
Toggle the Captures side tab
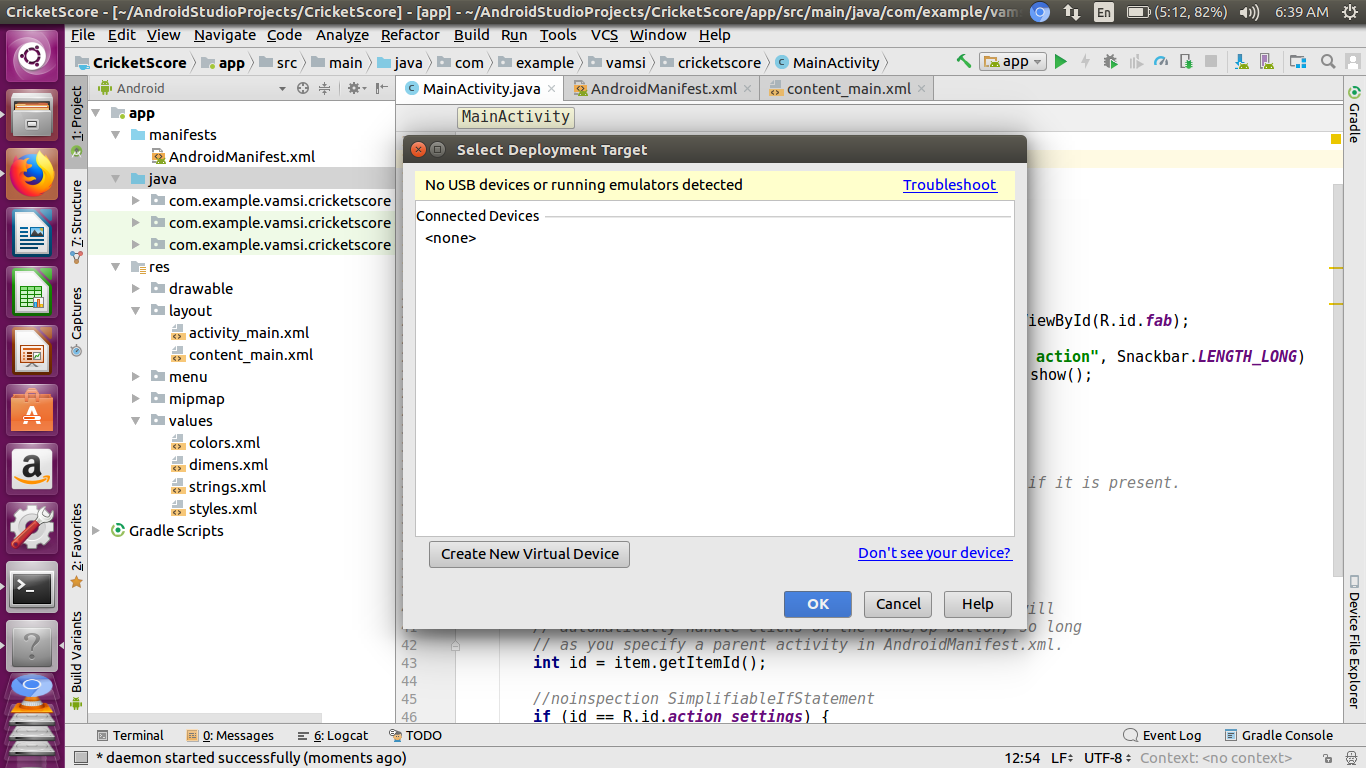coord(77,321)
